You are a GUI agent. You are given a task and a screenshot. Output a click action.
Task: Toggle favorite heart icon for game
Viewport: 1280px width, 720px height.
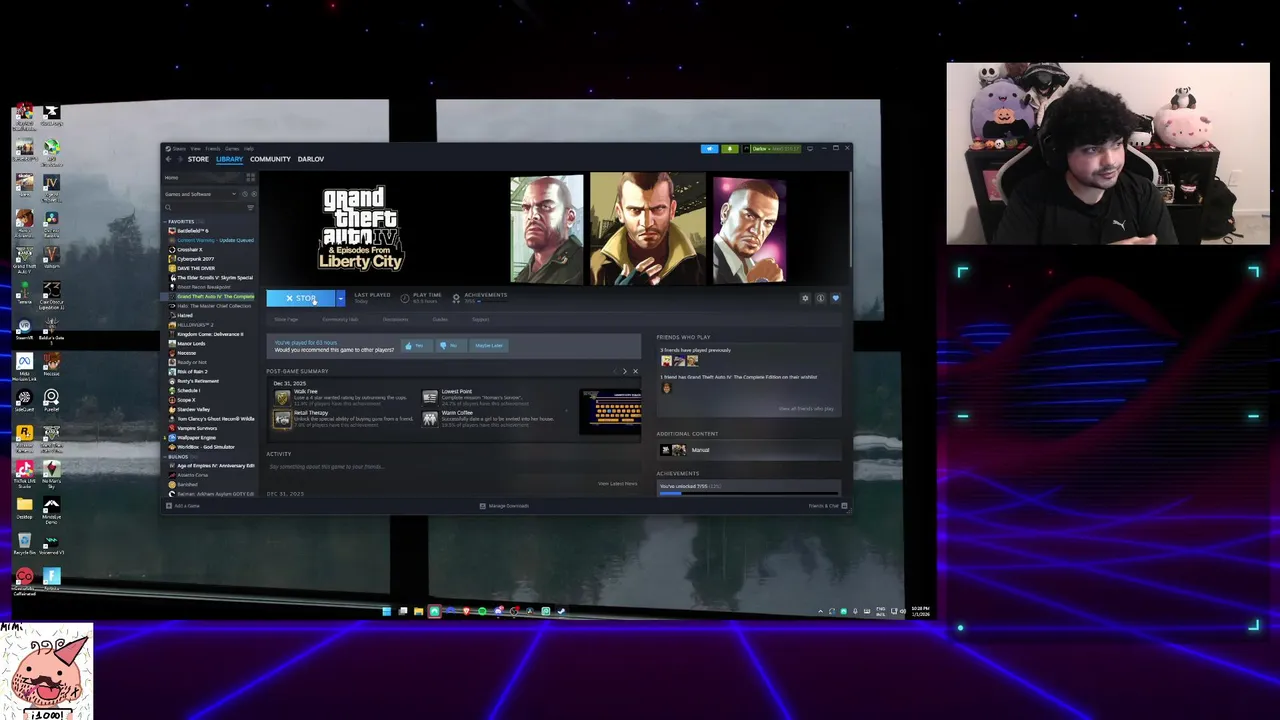(x=835, y=298)
